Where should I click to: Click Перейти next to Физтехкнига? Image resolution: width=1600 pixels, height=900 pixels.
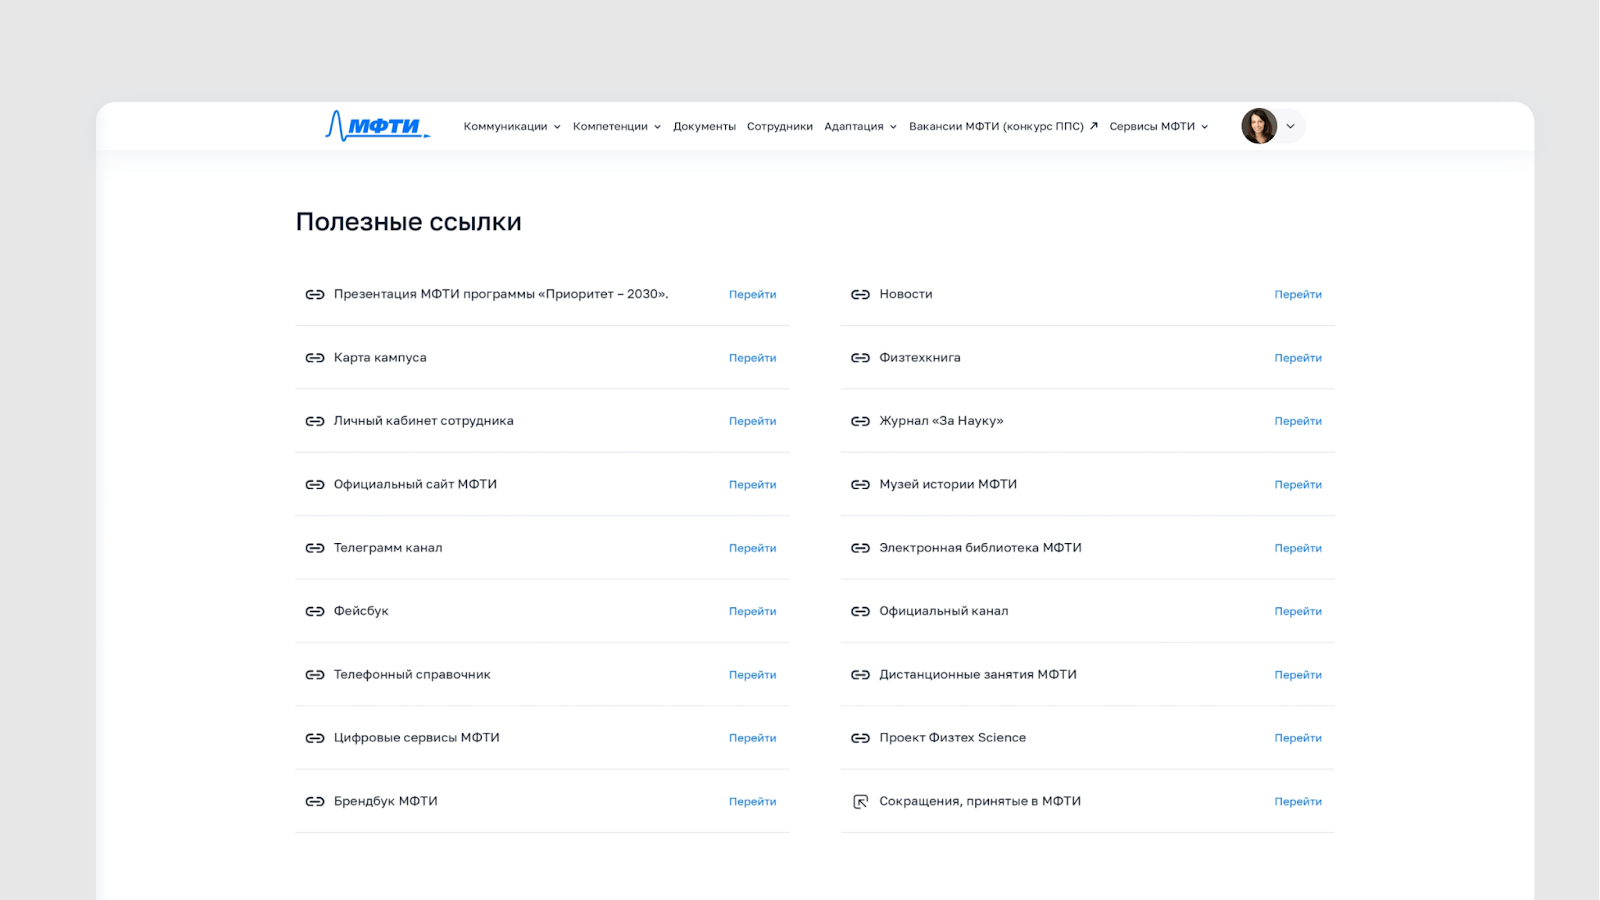pos(1298,358)
